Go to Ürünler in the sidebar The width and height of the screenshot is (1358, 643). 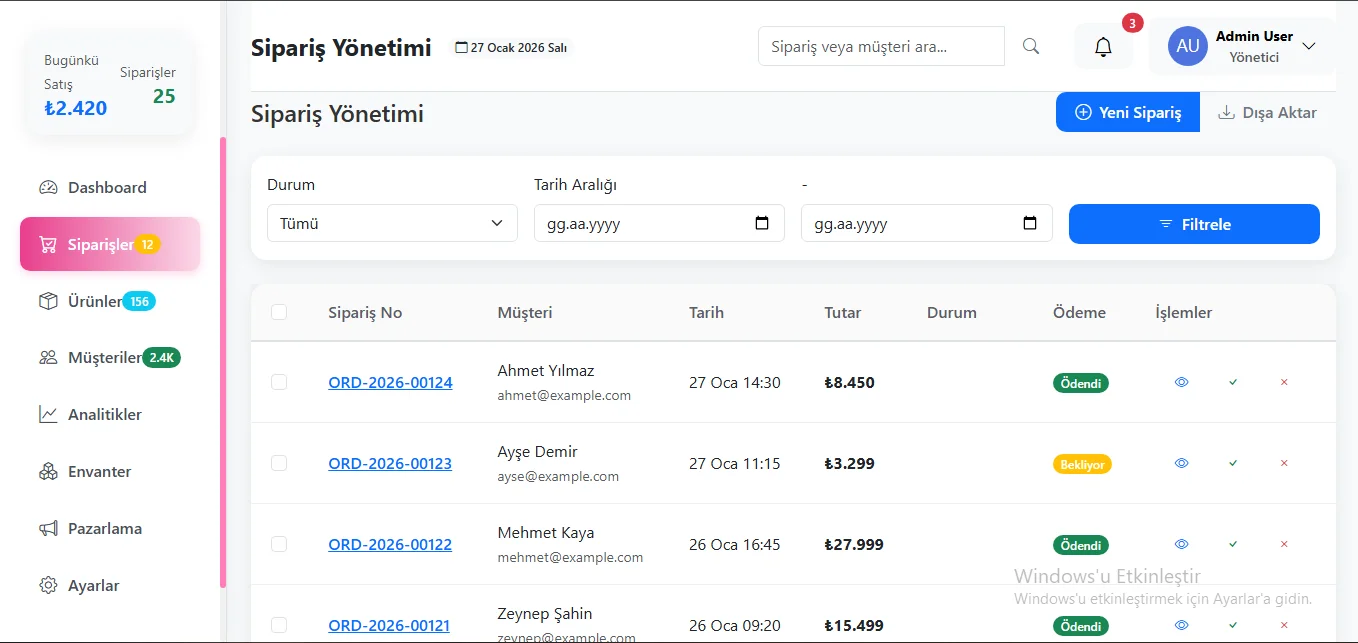click(x=95, y=301)
